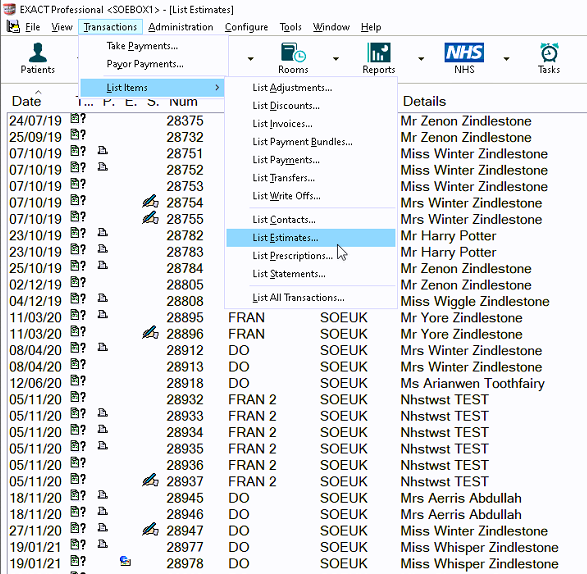Screen dimensions: 587x574
Task: Click printed icon in row 28808
Action: tap(103, 298)
